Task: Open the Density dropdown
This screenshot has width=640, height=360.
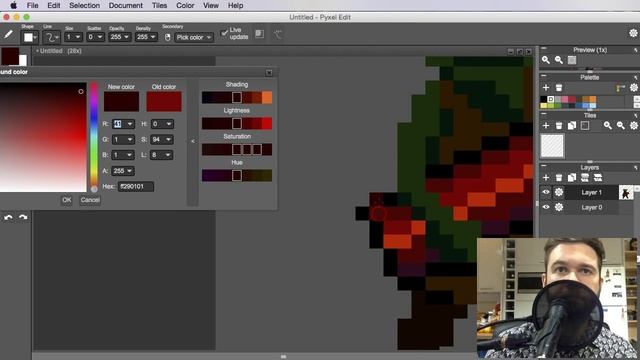Action: coord(146,37)
